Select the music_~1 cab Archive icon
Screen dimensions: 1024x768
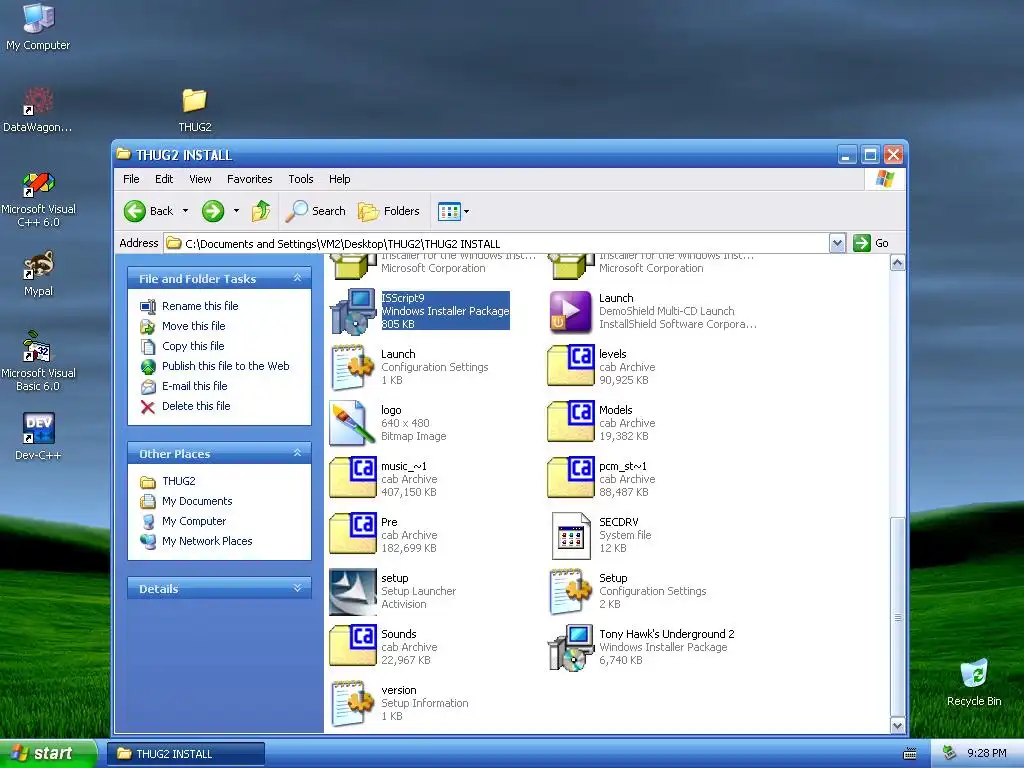[x=353, y=478]
